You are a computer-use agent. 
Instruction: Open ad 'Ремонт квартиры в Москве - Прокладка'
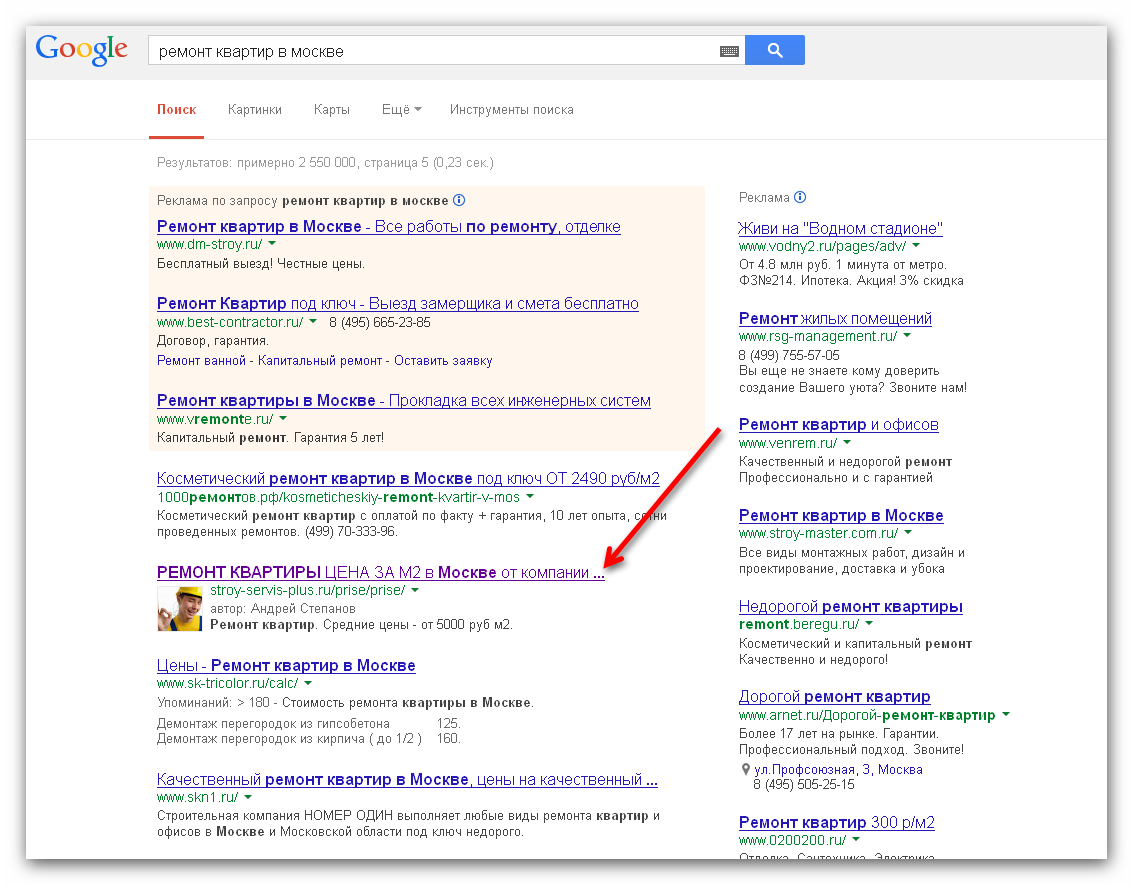(404, 400)
